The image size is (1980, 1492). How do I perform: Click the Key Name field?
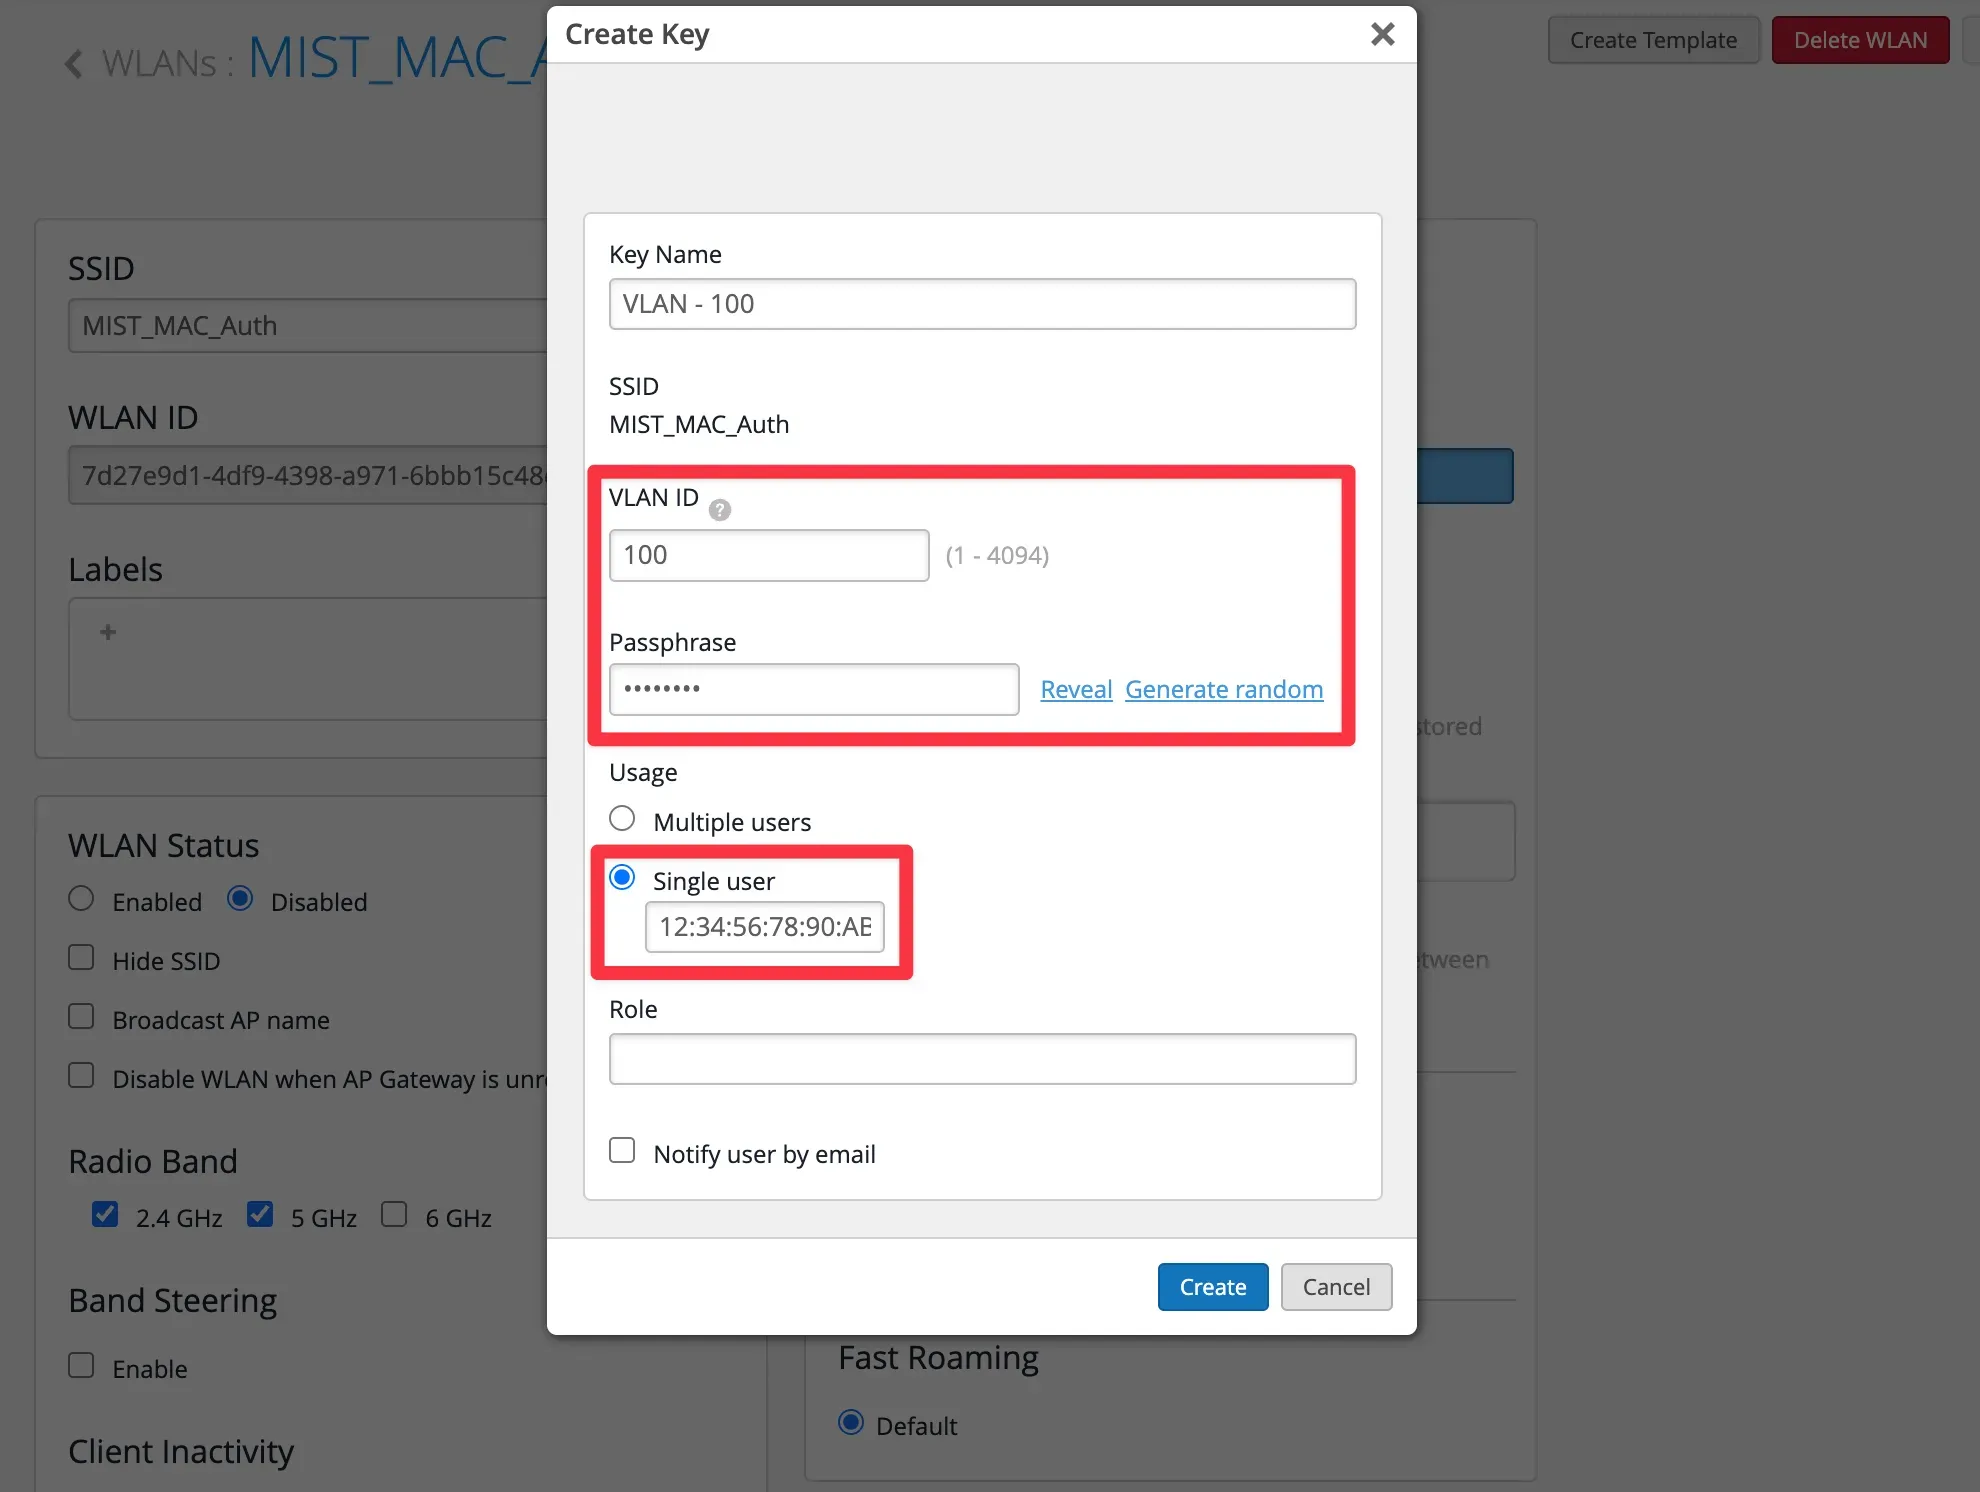[x=982, y=304]
